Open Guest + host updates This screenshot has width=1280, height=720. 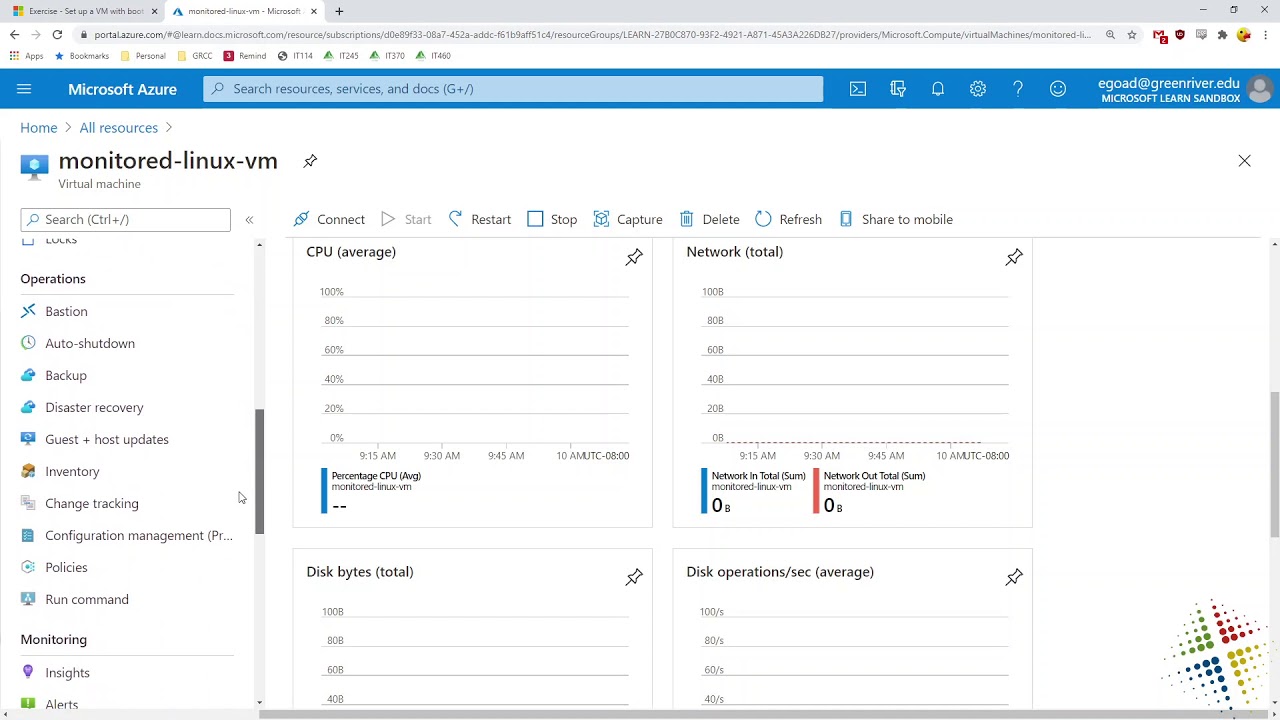pyautogui.click(x=107, y=439)
